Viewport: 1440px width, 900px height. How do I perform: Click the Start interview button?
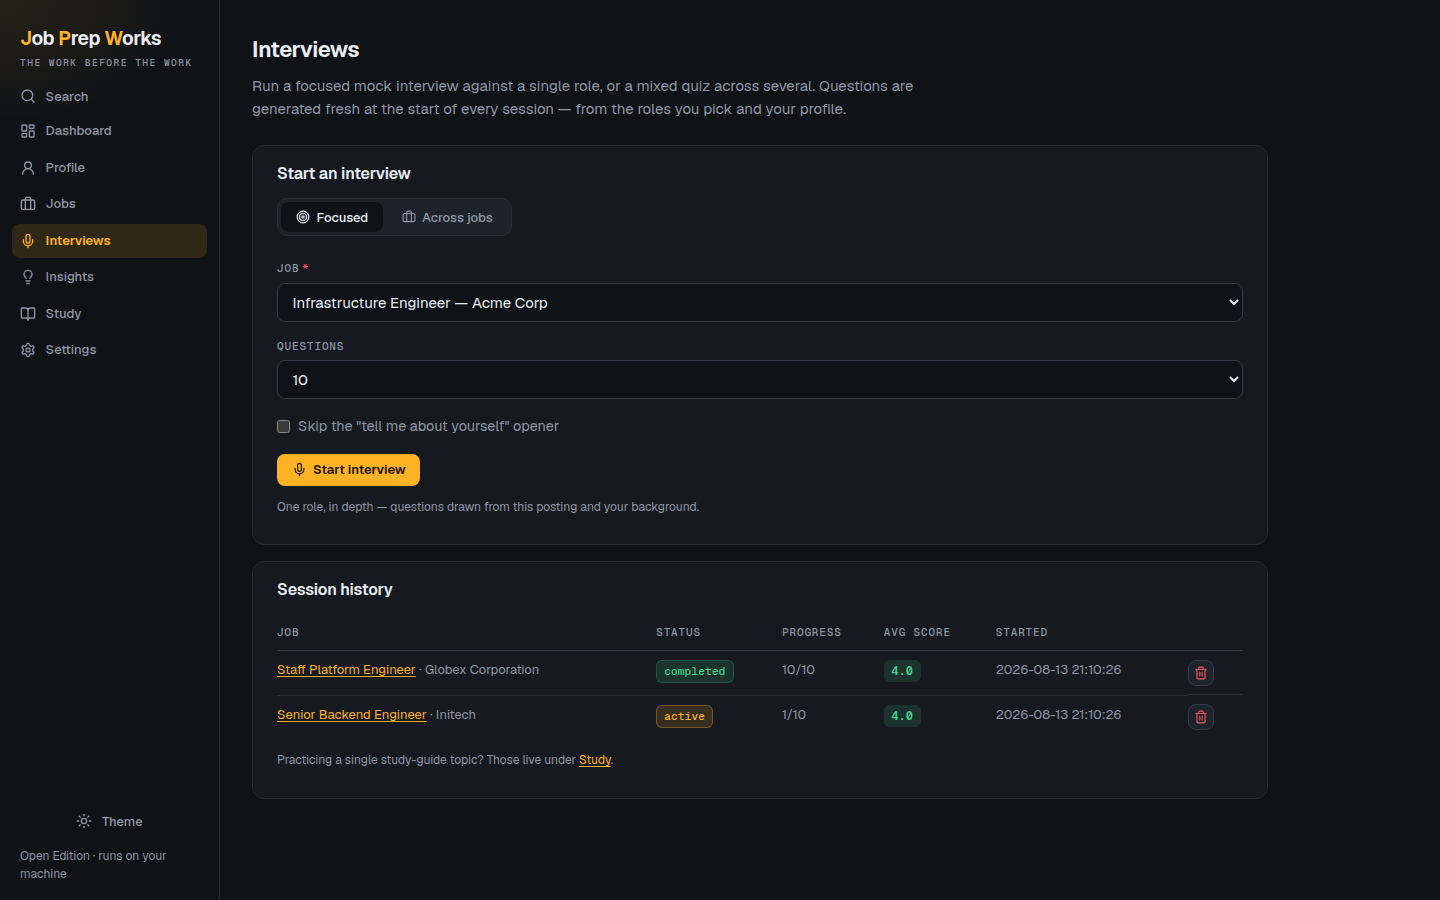pos(348,470)
